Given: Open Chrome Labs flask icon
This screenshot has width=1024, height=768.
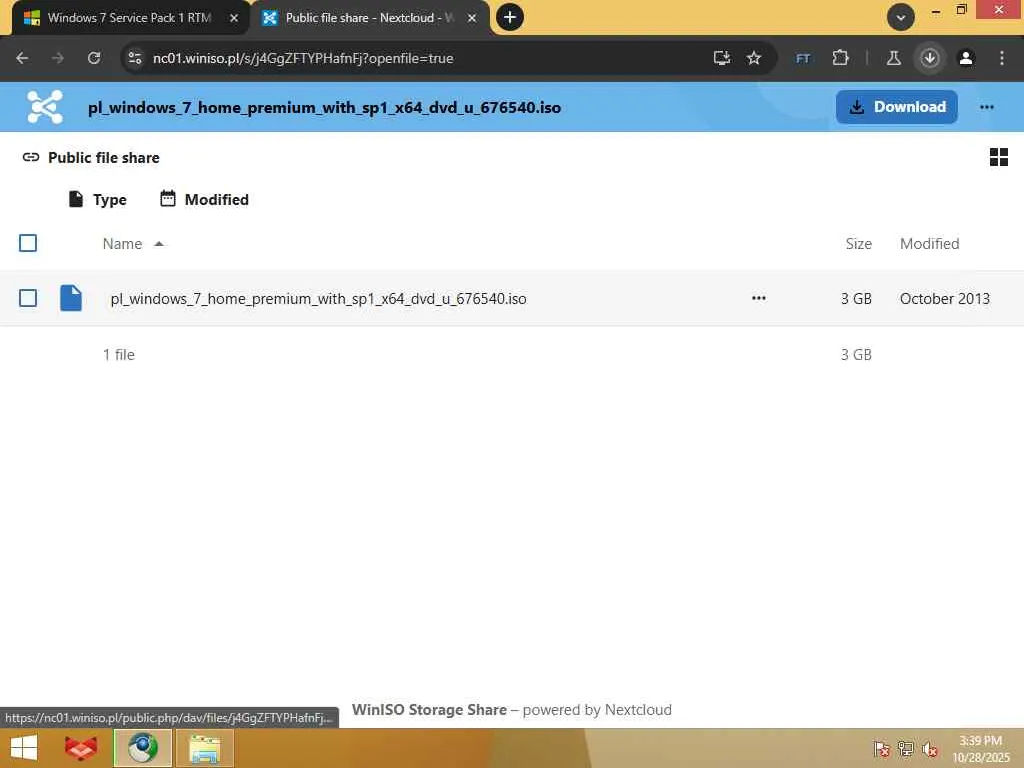Looking at the screenshot, I should tap(893, 58).
